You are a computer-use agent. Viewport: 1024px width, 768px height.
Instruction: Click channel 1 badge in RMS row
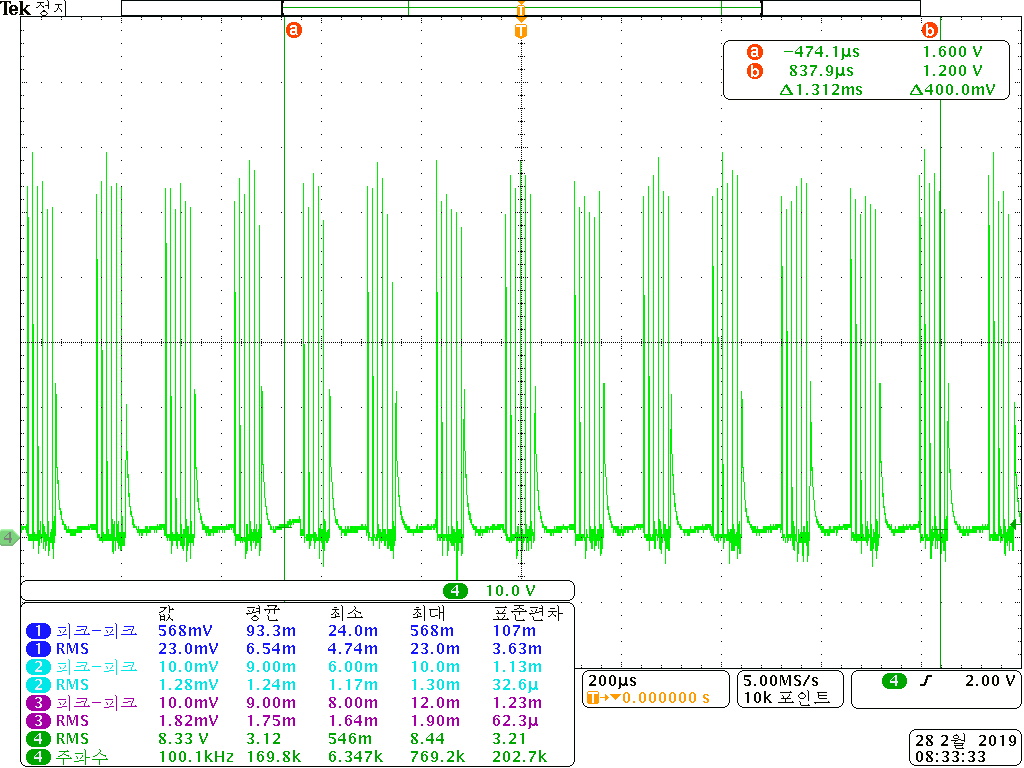click(x=38, y=649)
